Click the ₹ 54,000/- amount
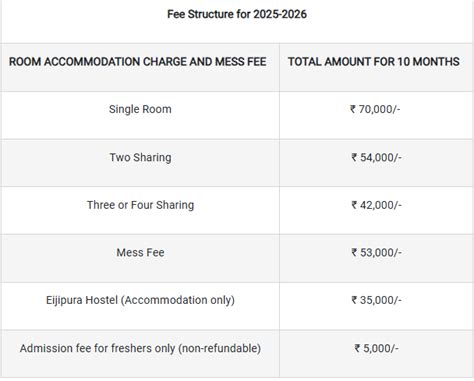The height and width of the screenshot is (381, 474). 376,157
